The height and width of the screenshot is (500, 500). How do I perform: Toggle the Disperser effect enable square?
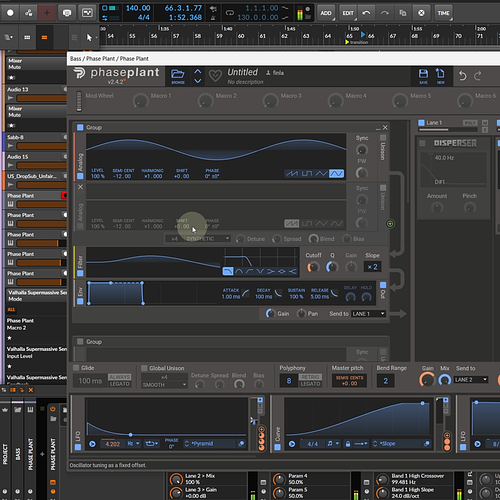click(x=422, y=143)
